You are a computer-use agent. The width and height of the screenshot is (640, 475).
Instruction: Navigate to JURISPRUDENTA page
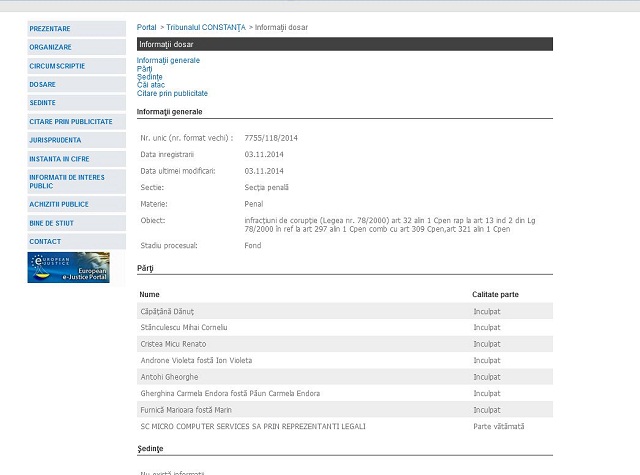(x=56, y=140)
